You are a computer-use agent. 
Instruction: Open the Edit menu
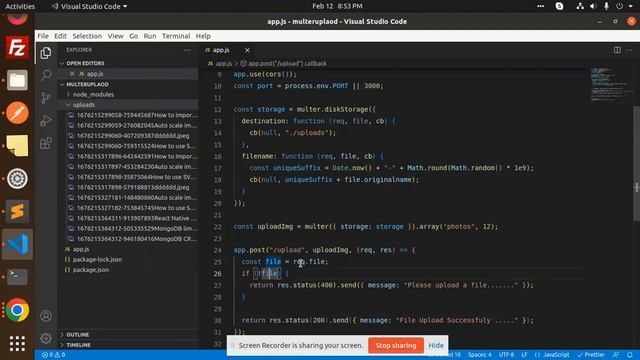pos(60,36)
